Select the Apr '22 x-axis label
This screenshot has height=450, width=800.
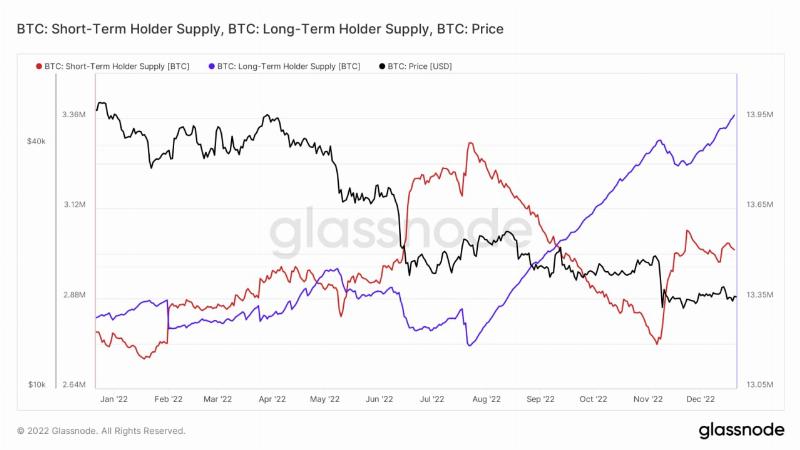272,399
